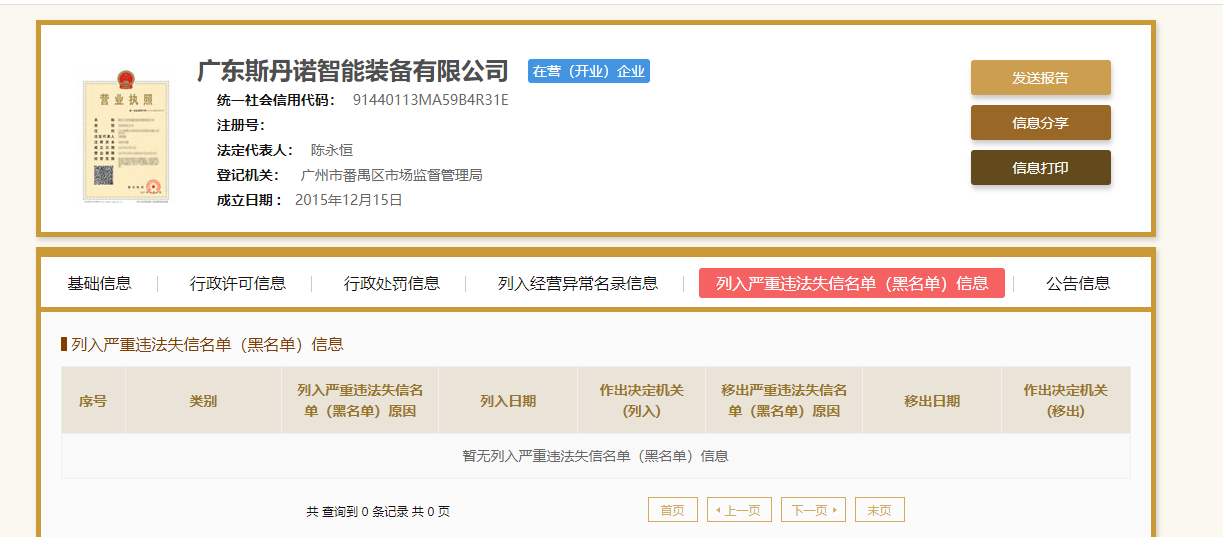Click legal representative name 陈永恒
This screenshot has width=1223, height=537.
[x=332, y=150]
